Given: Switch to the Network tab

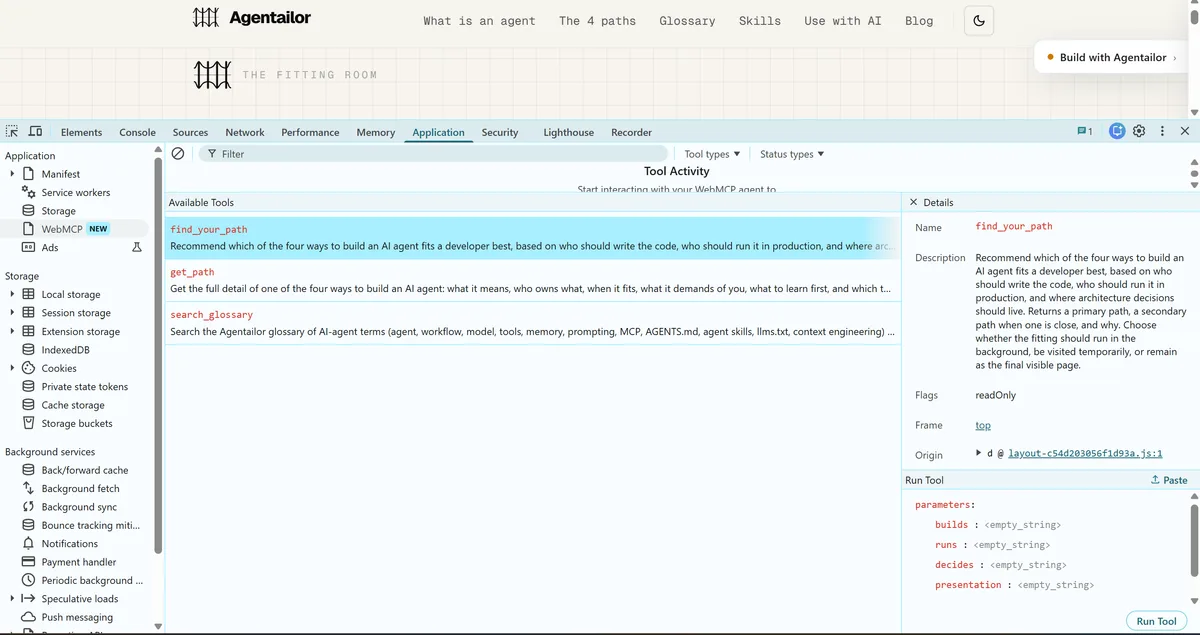Looking at the screenshot, I should point(245,132).
